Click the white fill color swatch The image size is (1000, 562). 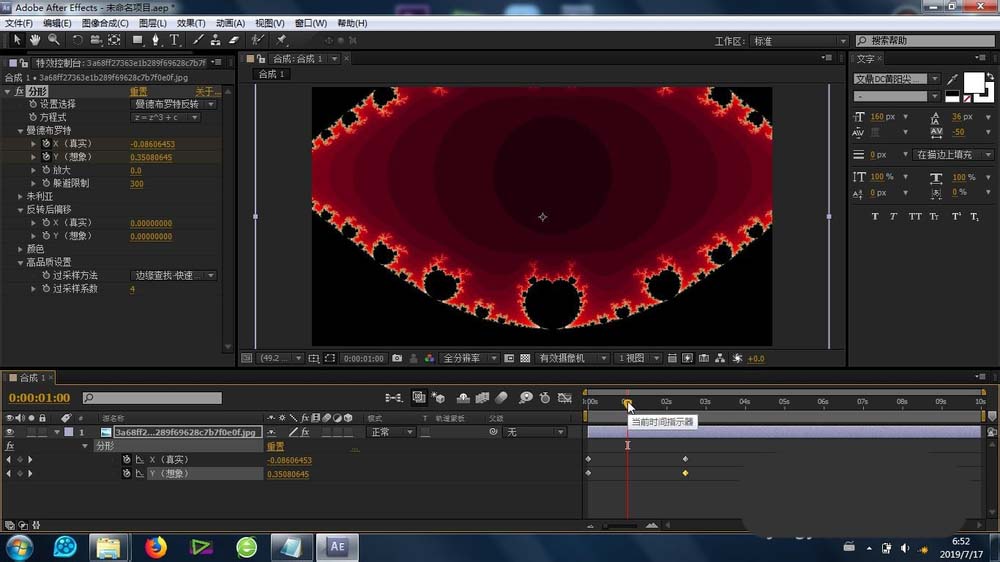(x=973, y=83)
